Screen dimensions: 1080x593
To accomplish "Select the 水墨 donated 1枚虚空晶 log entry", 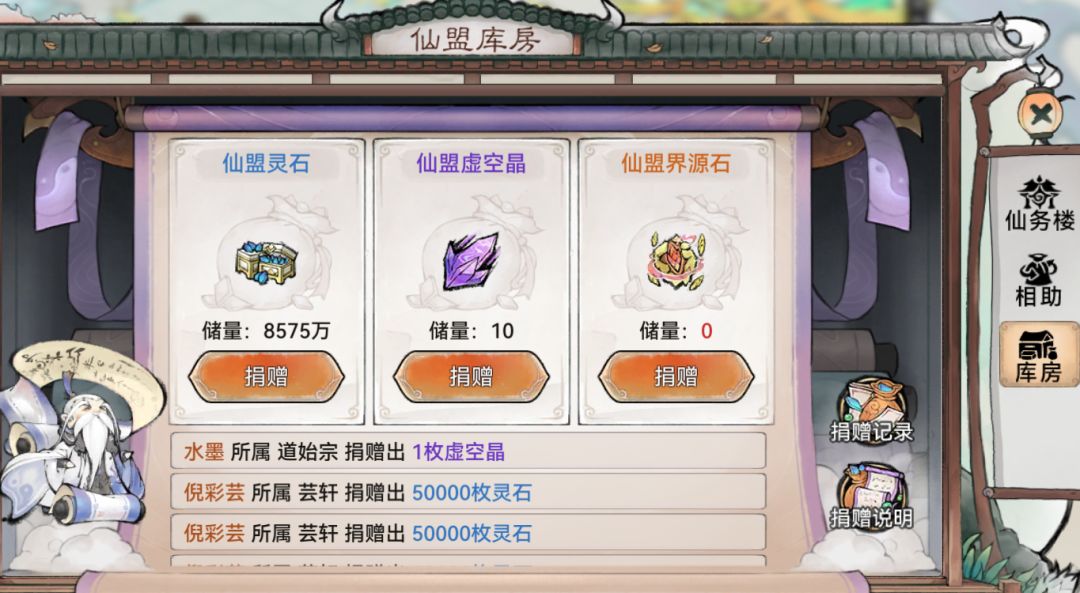I will [468, 452].
